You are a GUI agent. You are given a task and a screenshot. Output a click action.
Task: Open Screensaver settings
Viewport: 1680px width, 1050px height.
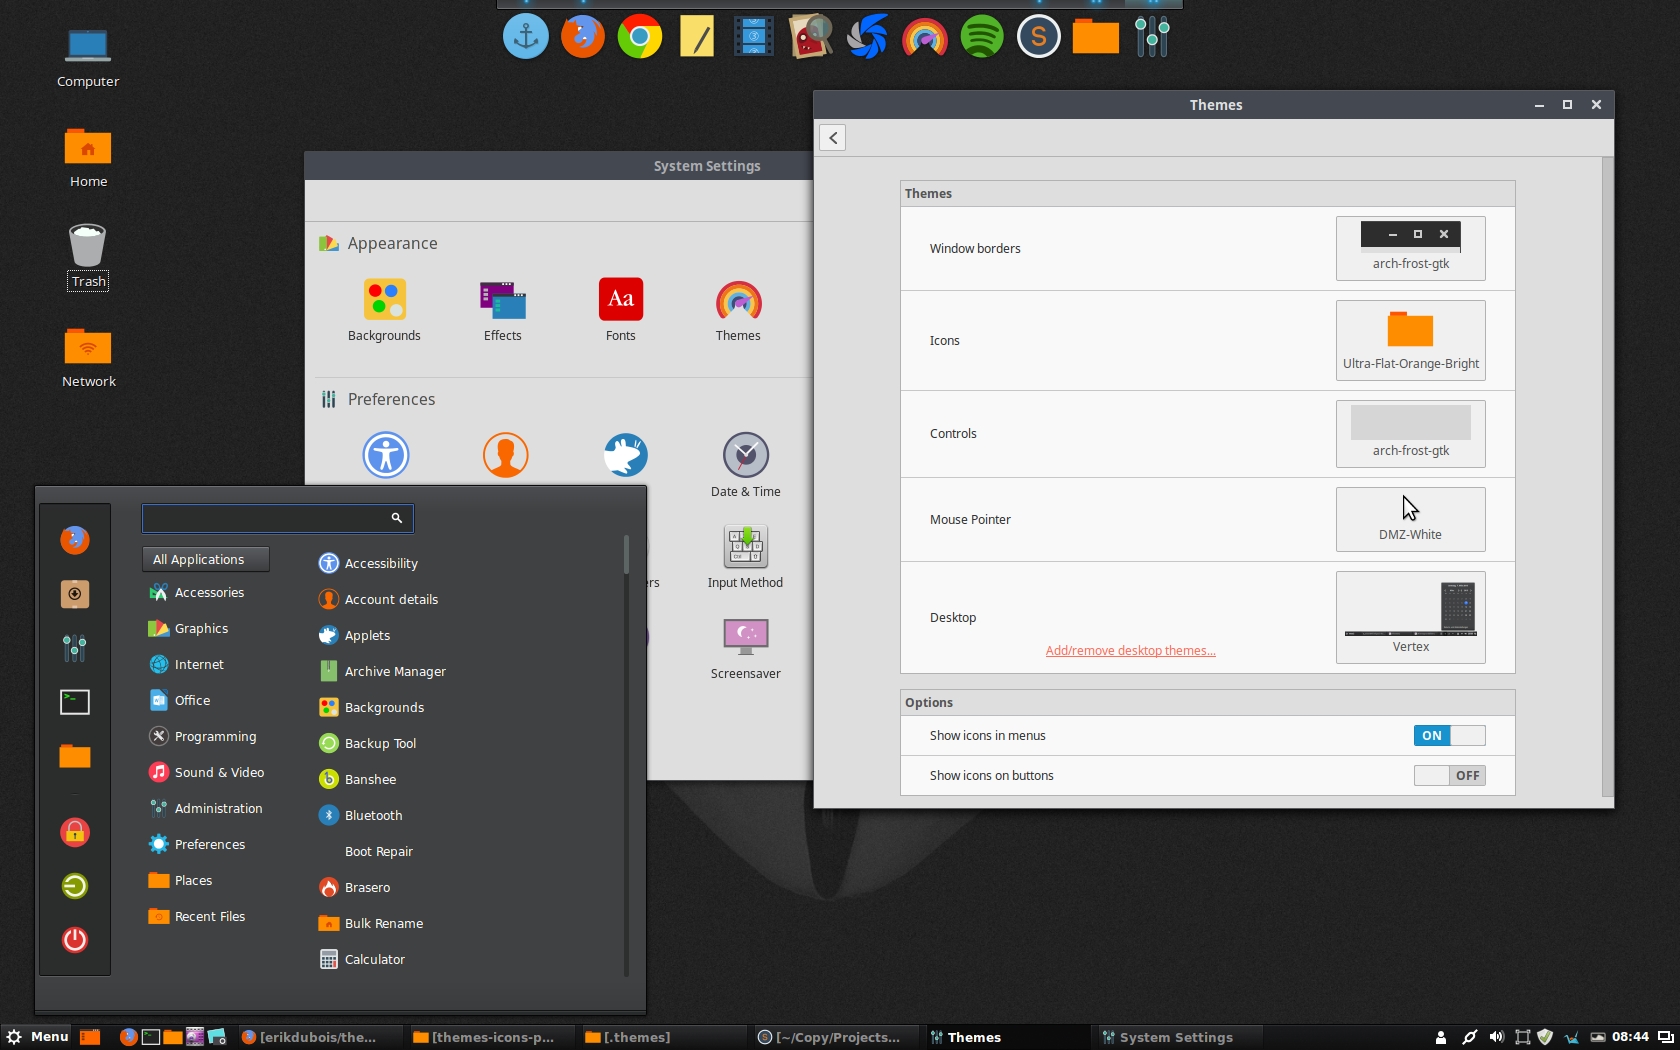point(746,648)
